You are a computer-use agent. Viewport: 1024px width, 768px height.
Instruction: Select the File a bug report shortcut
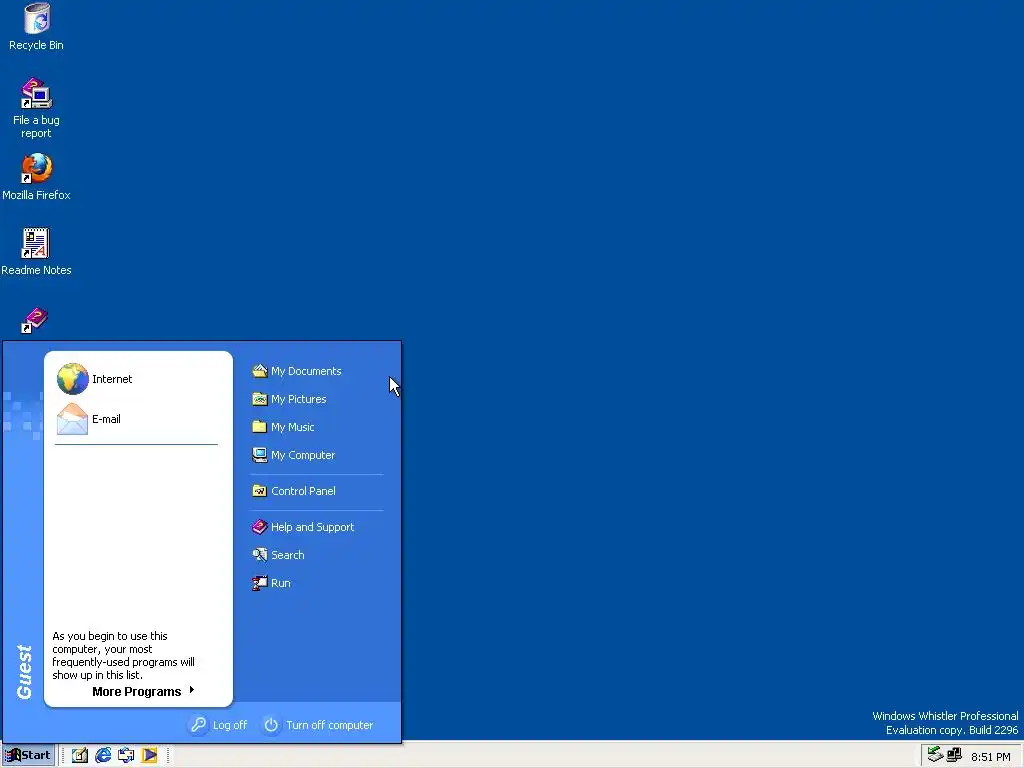36,108
